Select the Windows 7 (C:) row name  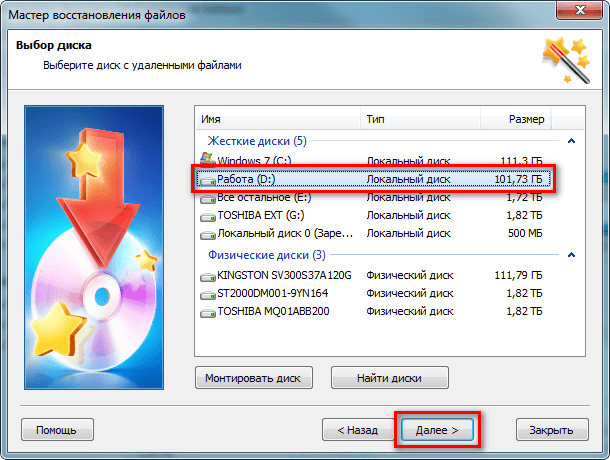(254, 161)
